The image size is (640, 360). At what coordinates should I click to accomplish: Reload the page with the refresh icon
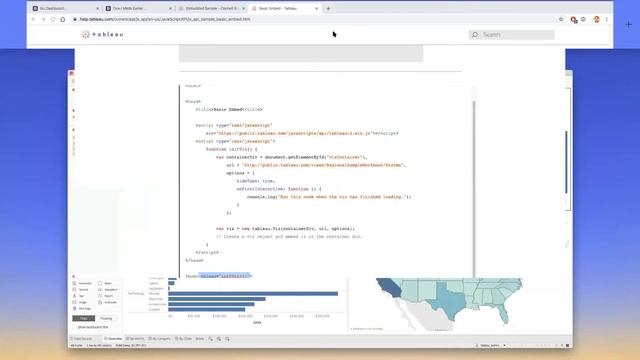coord(53,19)
